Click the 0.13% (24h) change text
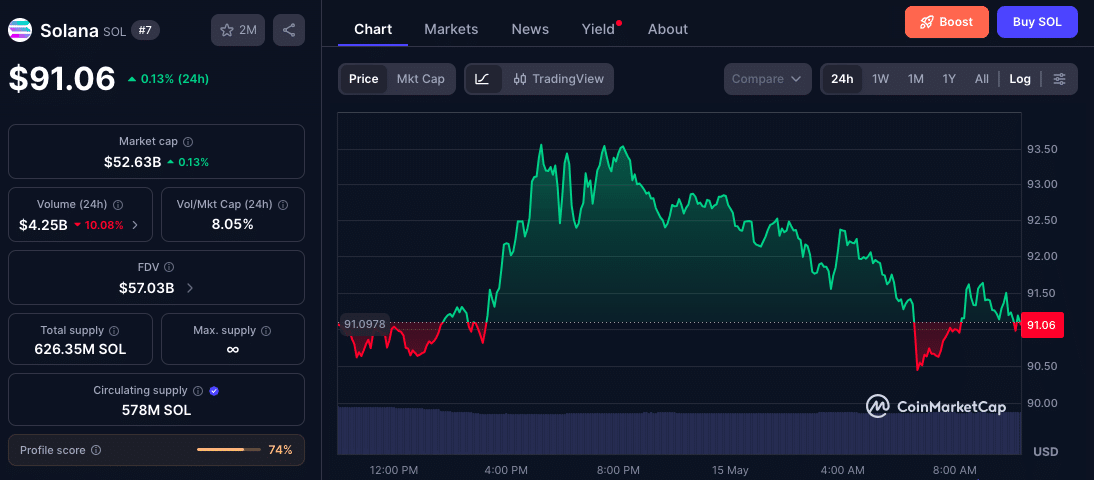1094x480 pixels. coord(174,79)
